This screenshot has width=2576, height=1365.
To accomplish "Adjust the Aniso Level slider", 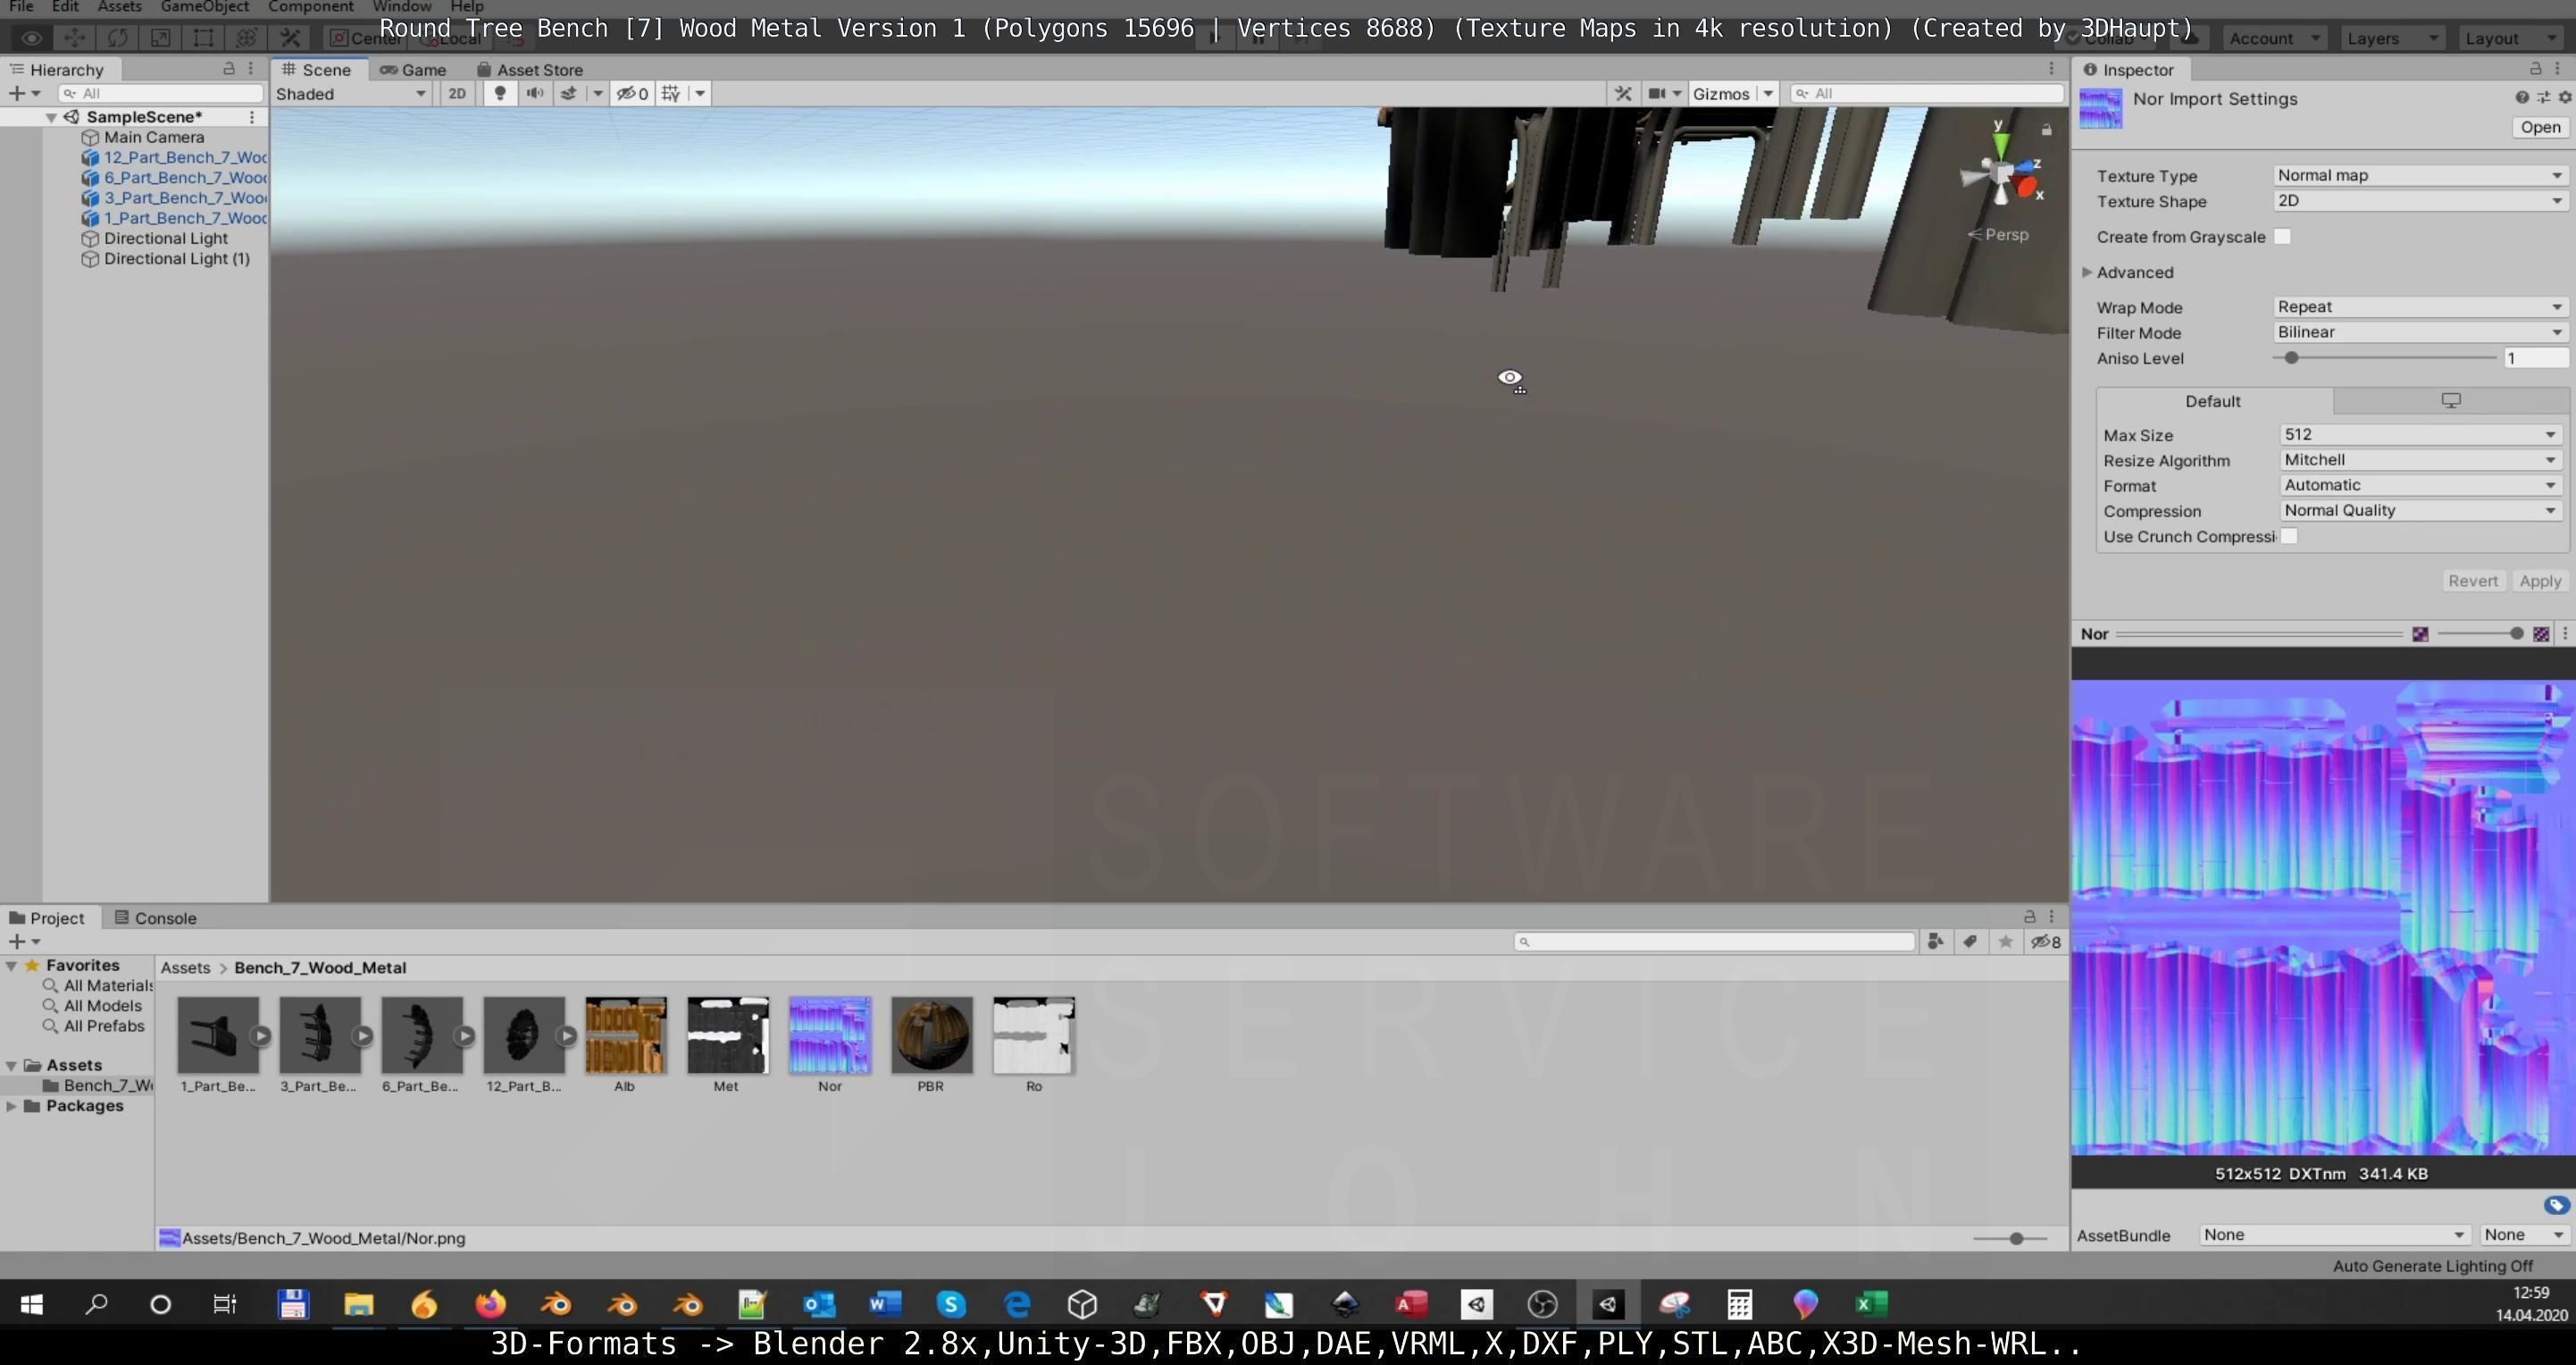I will point(2291,358).
